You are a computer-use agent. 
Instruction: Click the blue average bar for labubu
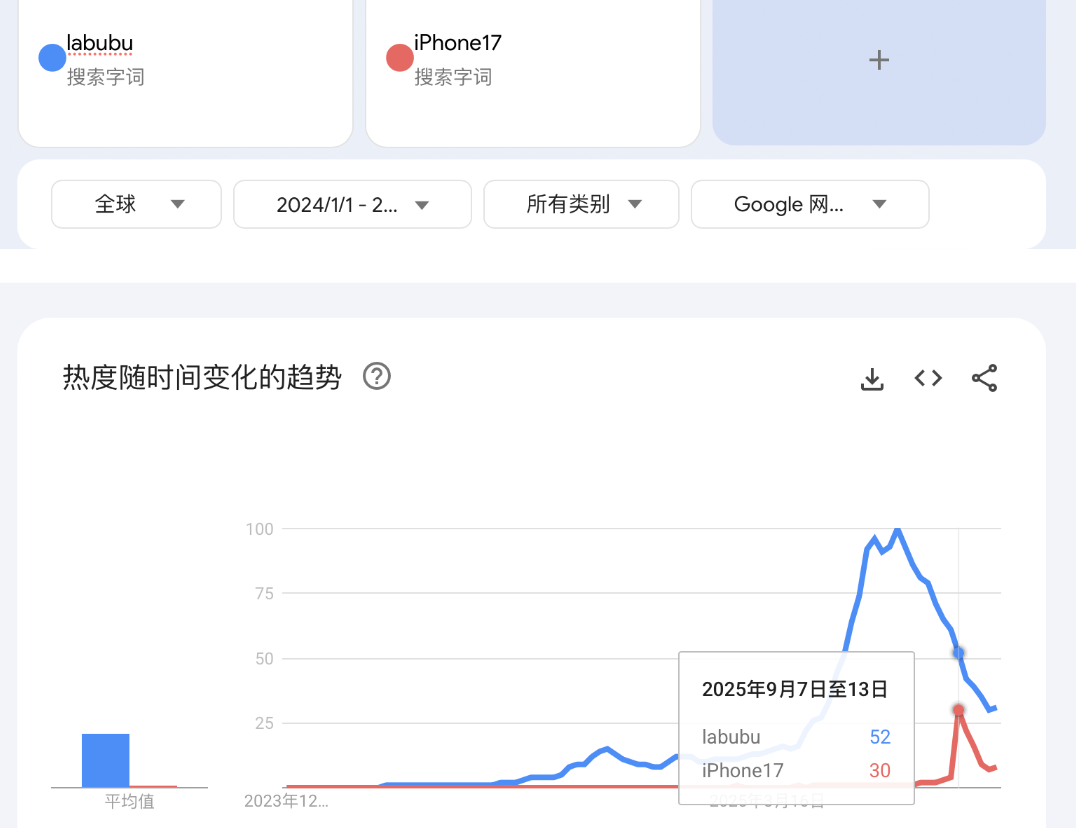click(x=105, y=760)
